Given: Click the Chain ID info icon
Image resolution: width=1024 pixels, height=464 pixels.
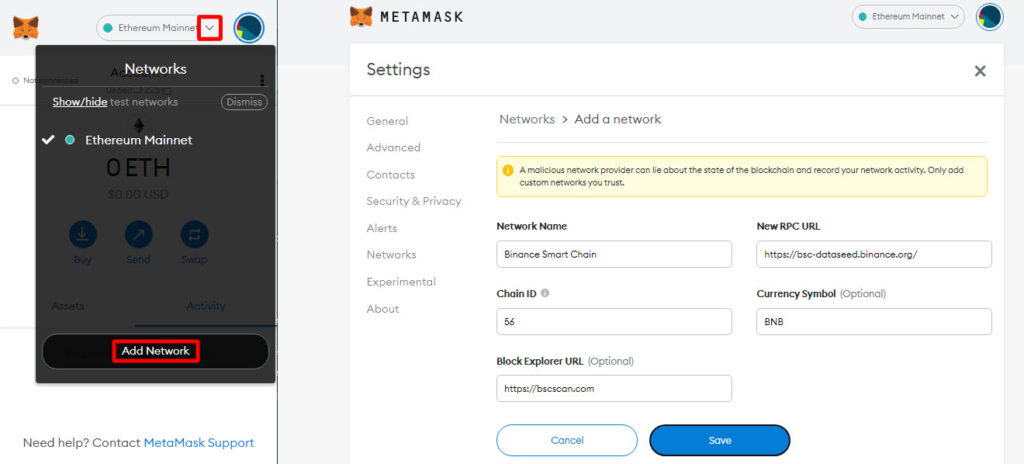Looking at the screenshot, I should click(545, 293).
